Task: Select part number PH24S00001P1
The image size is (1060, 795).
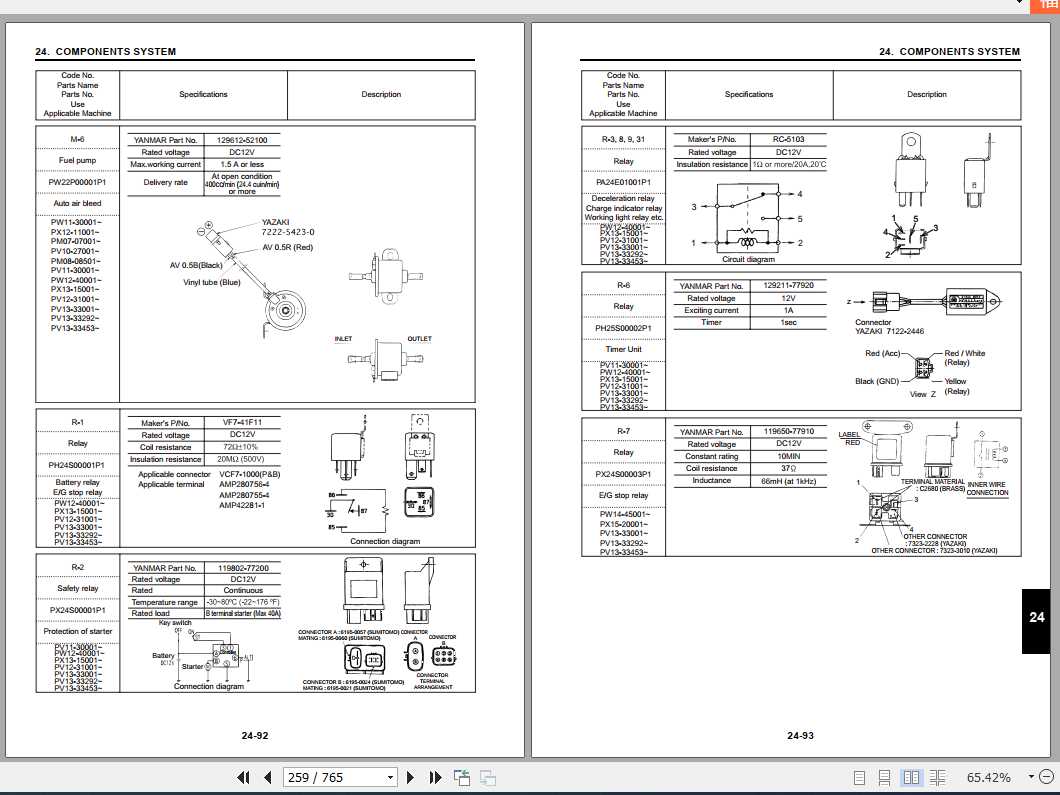Action: pos(77,465)
